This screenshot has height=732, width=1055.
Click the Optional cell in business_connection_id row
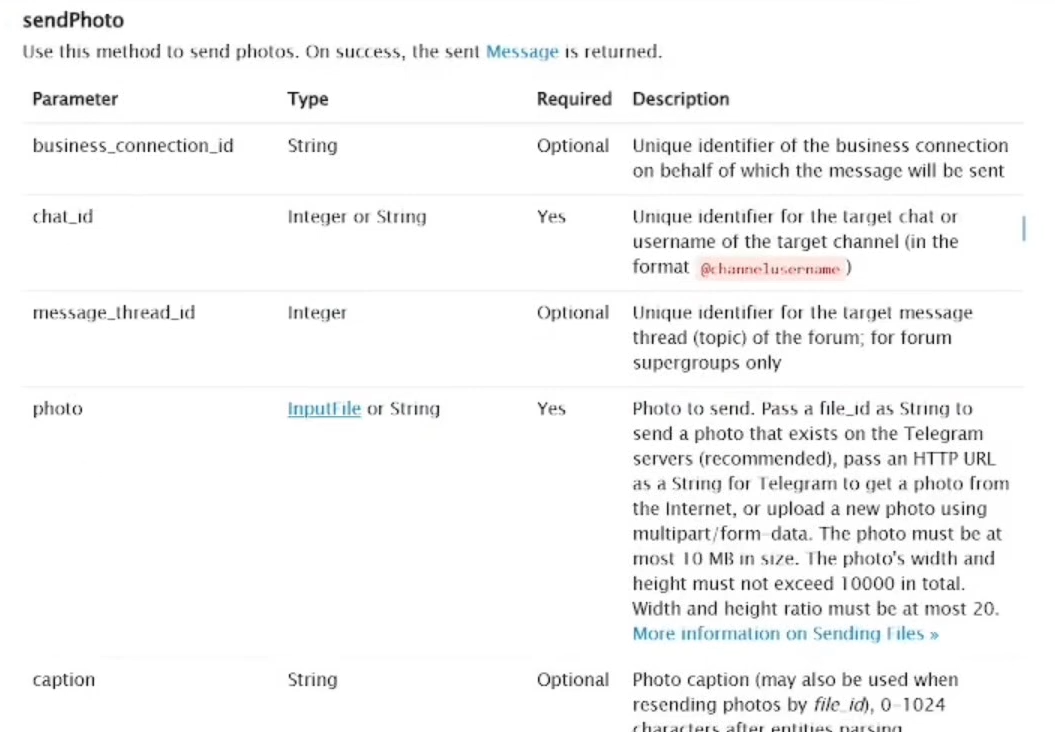coord(573,146)
